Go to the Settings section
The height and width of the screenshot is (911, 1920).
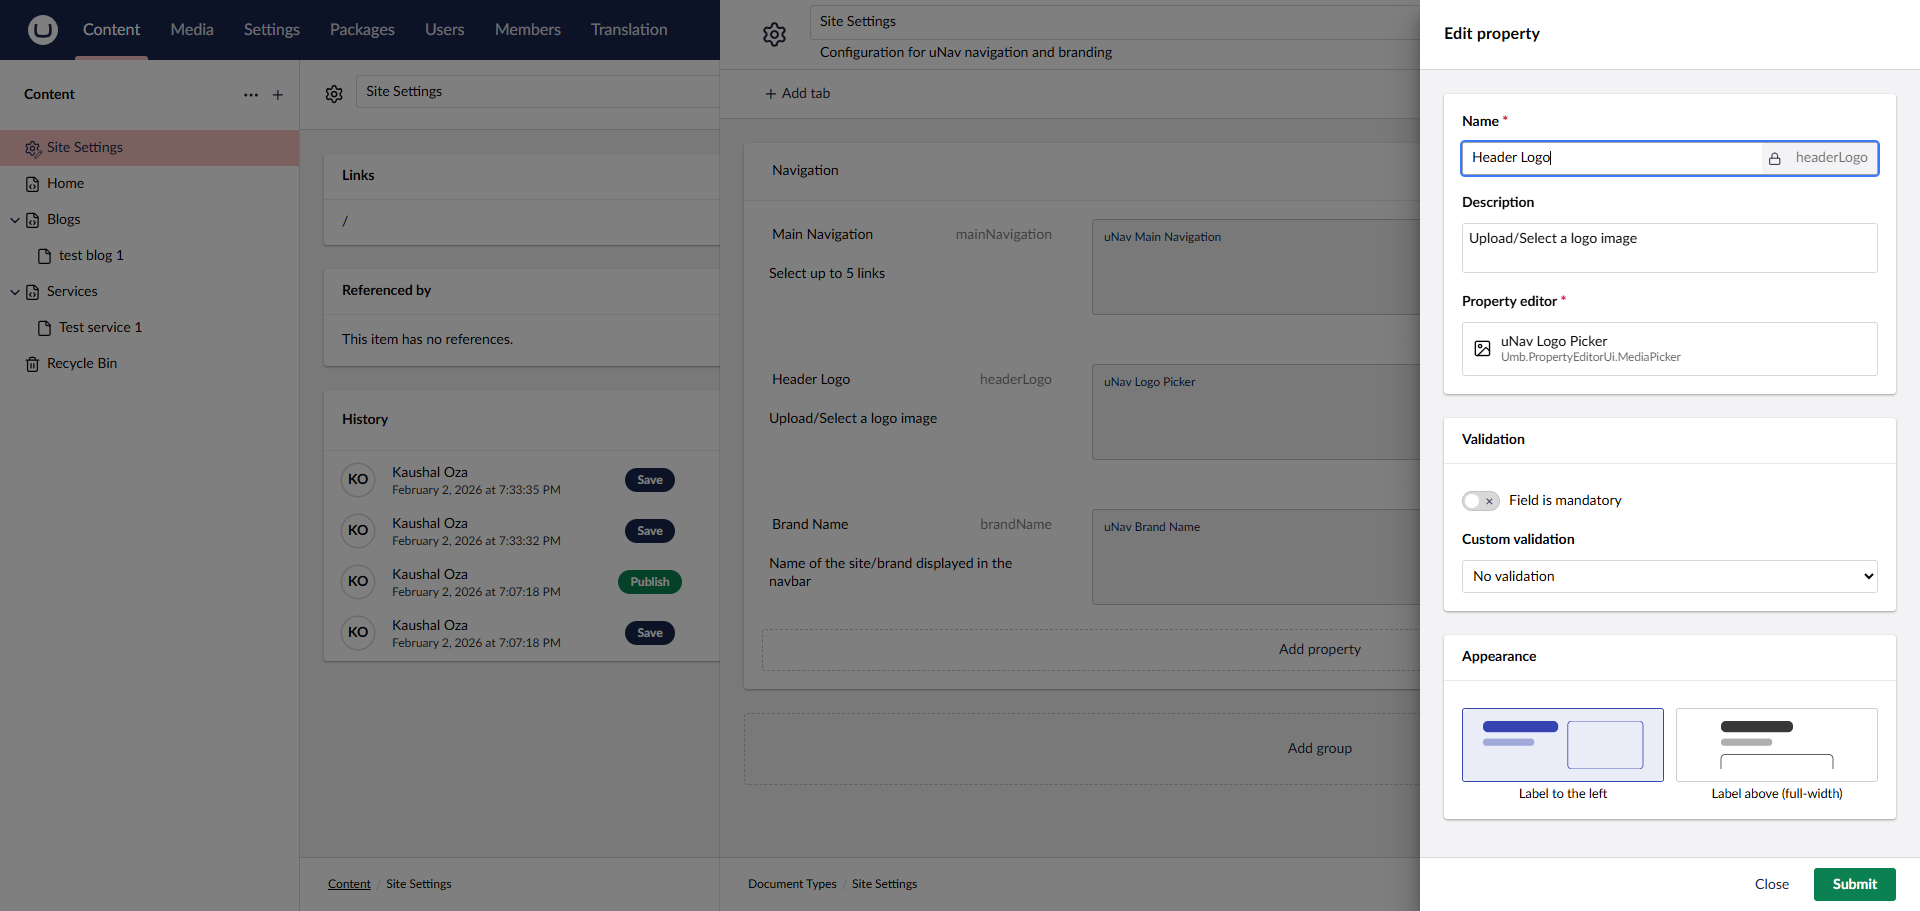coord(272,30)
